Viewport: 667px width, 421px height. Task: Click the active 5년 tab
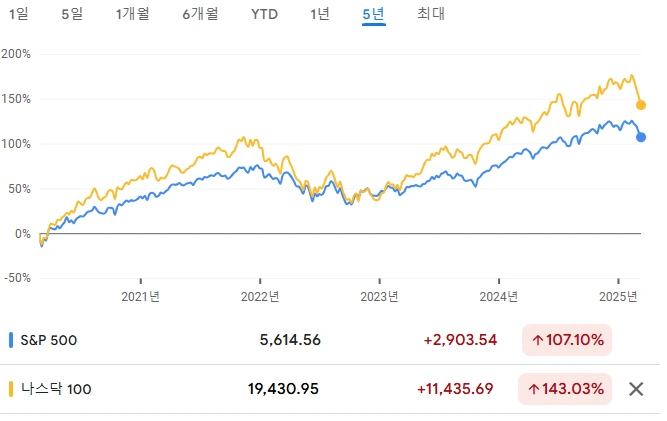[x=373, y=14]
